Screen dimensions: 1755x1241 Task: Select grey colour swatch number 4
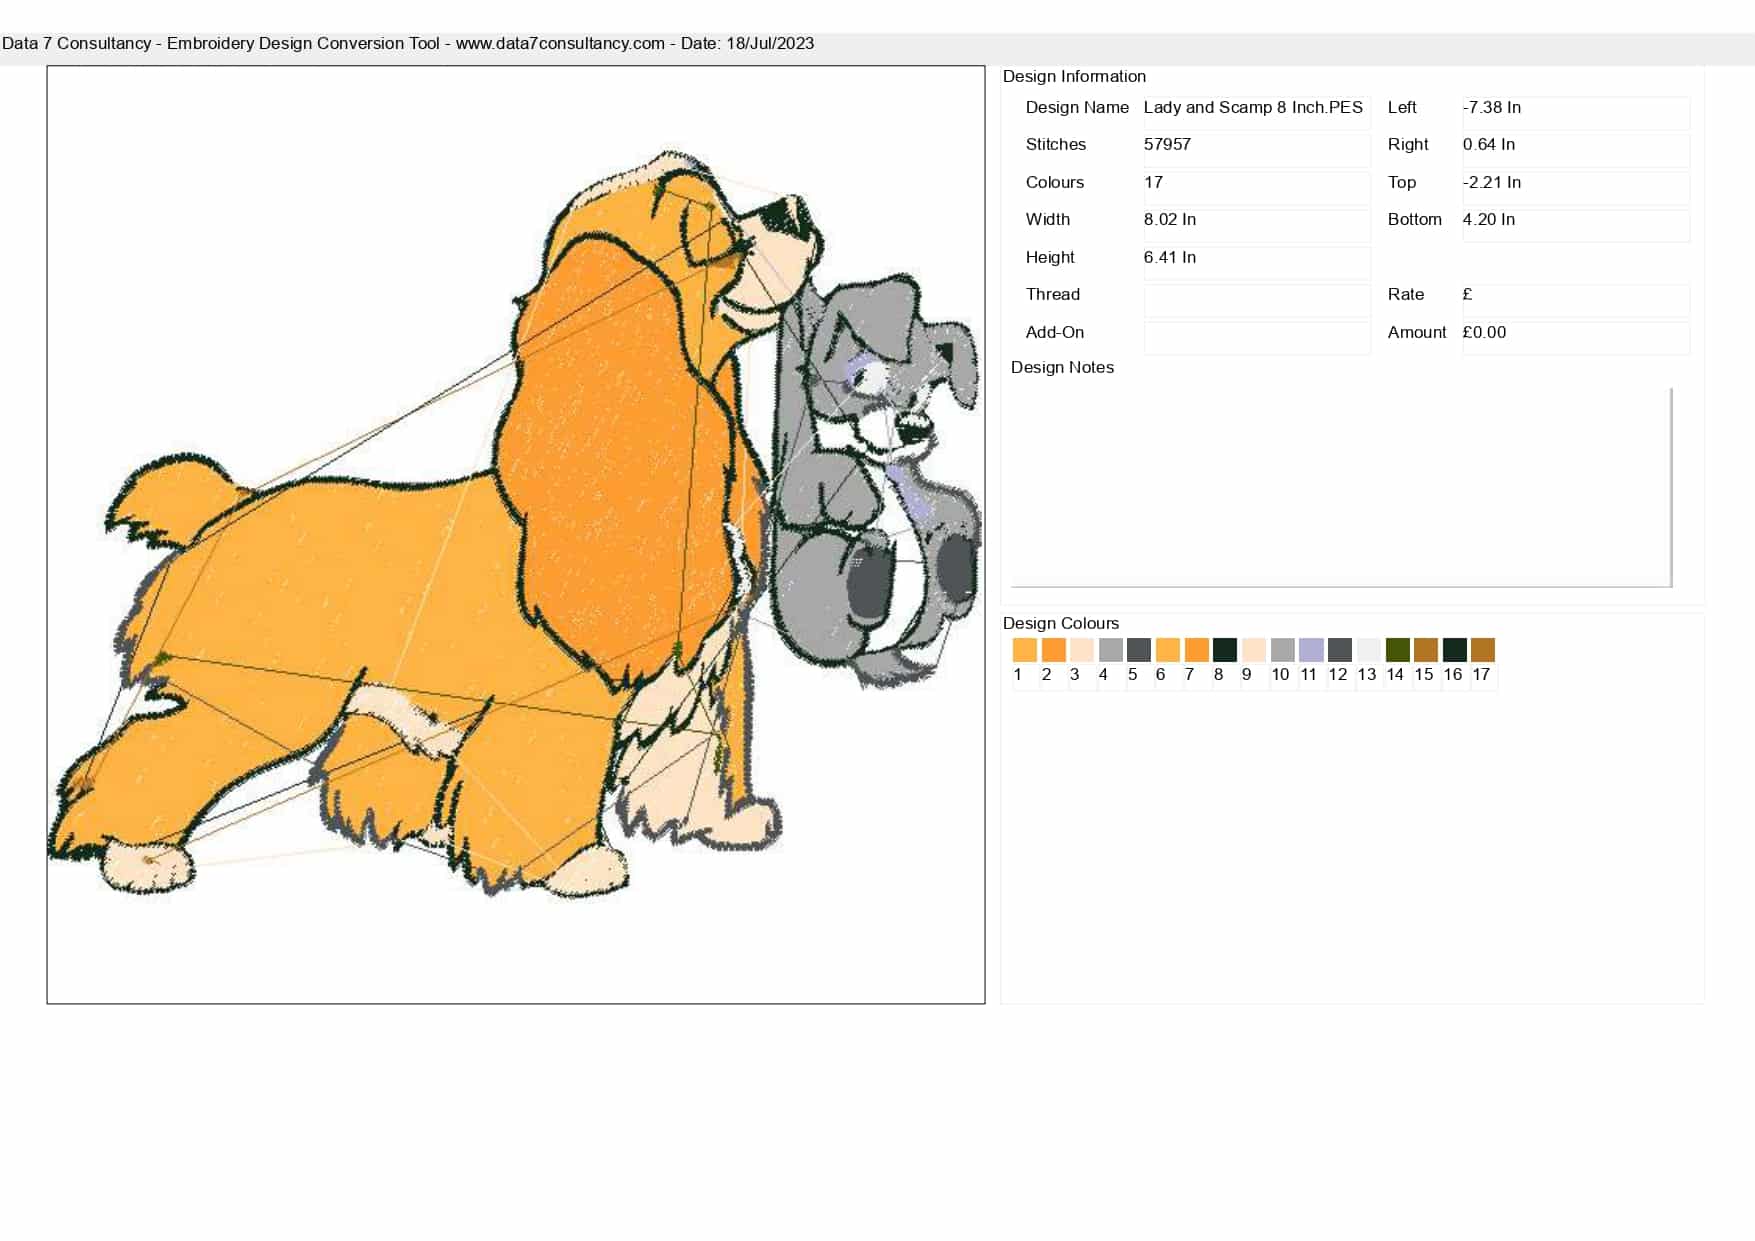coord(1110,650)
